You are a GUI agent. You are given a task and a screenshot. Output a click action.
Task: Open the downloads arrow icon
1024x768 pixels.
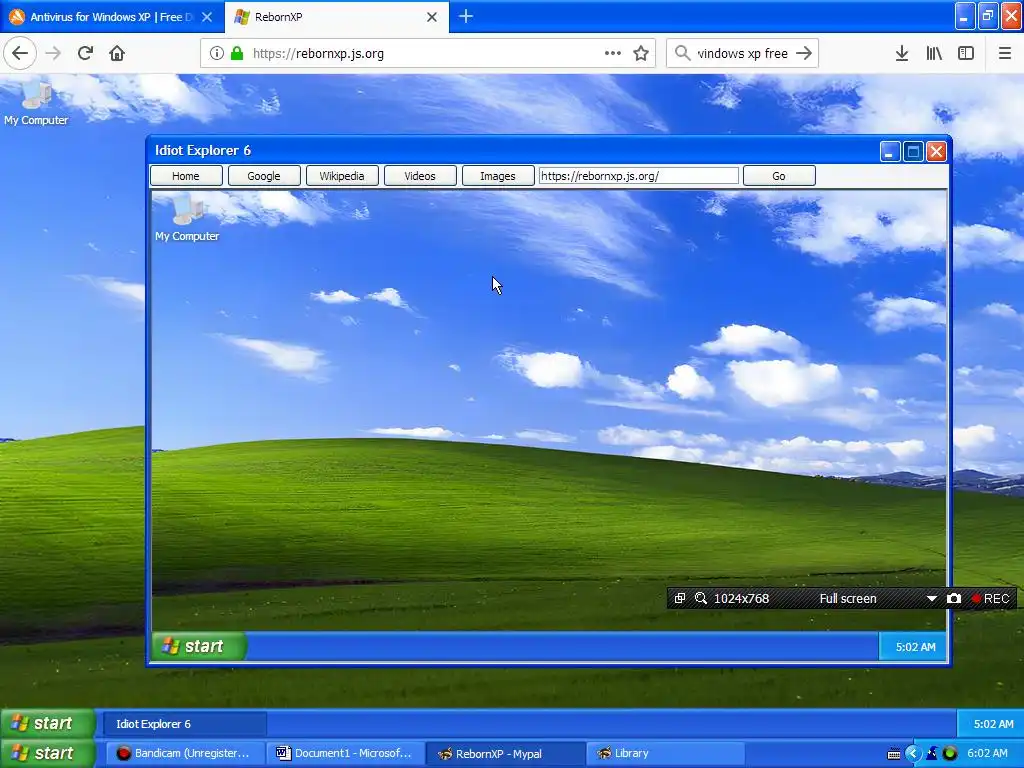pyautogui.click(x=902, y=54)
